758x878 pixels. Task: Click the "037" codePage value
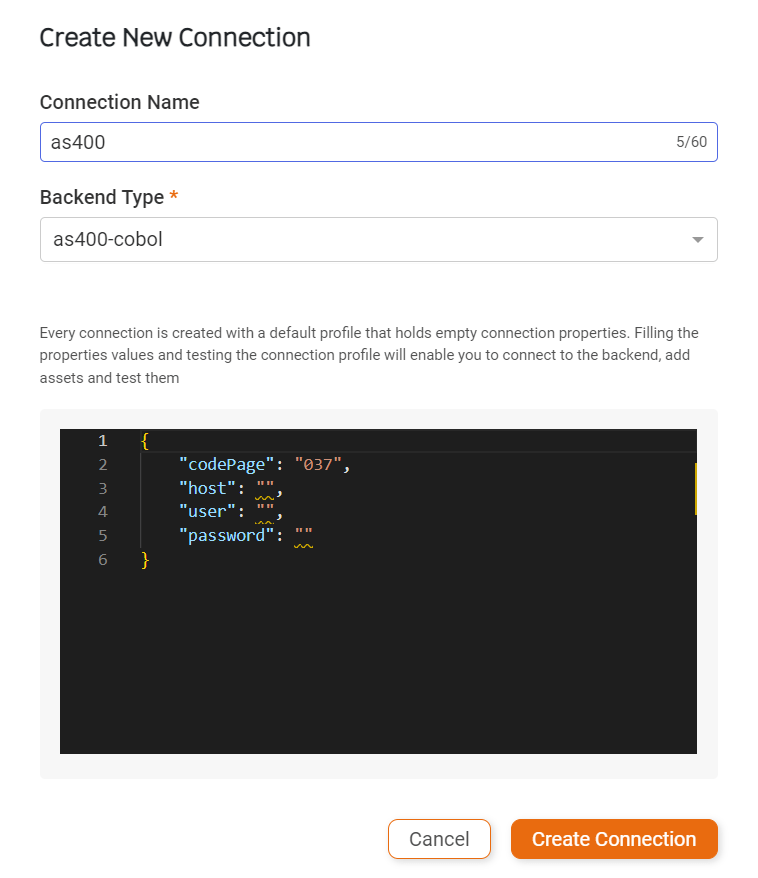(318, 465)
